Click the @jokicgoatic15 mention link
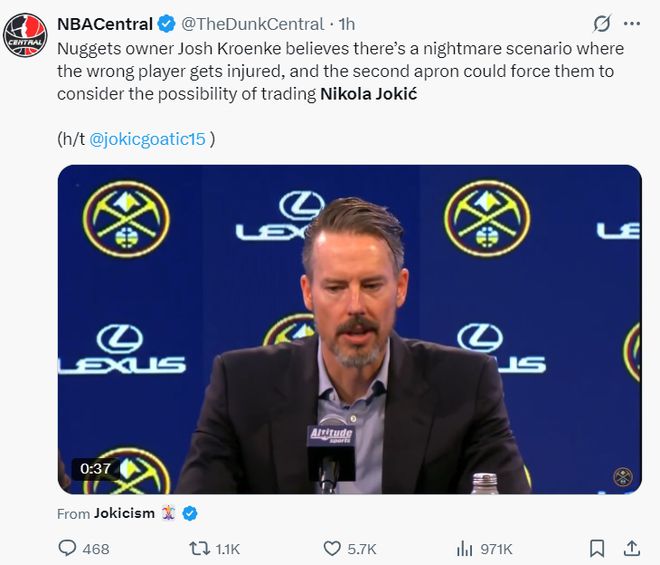The width and height of the screenshot is (660, 565). pos(147,139)
